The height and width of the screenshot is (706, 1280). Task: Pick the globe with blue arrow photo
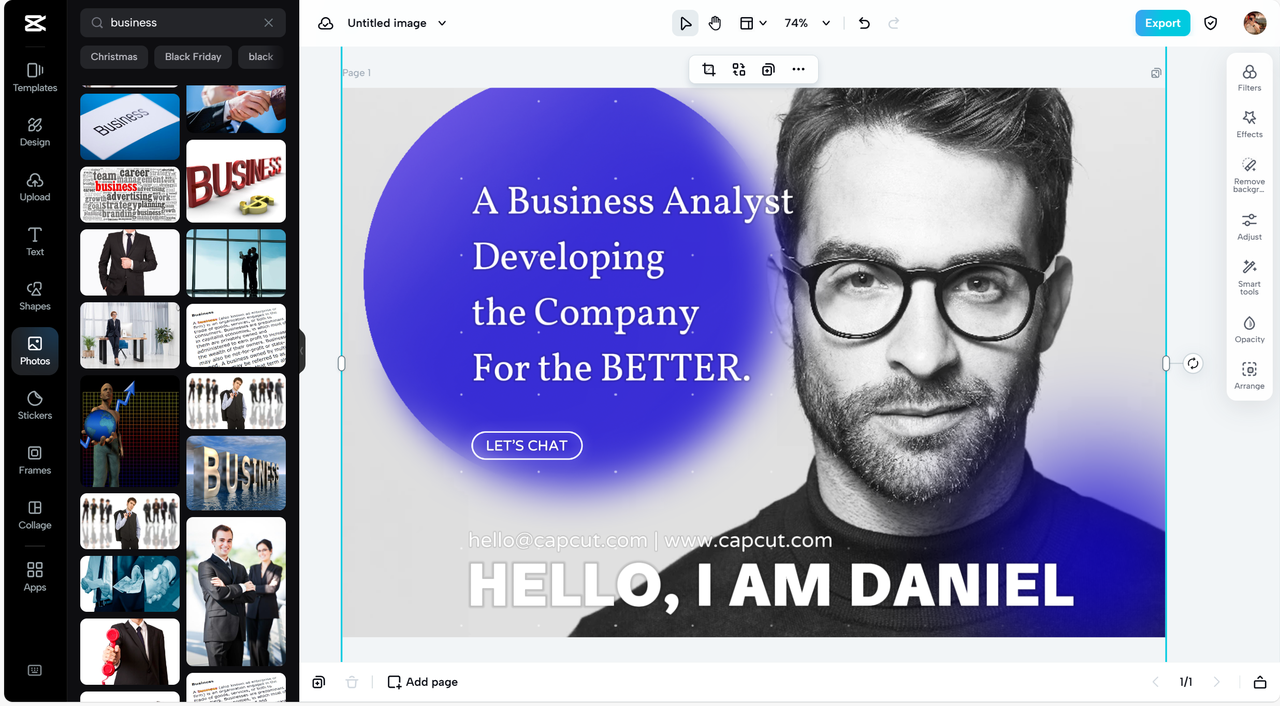(130, 431)
